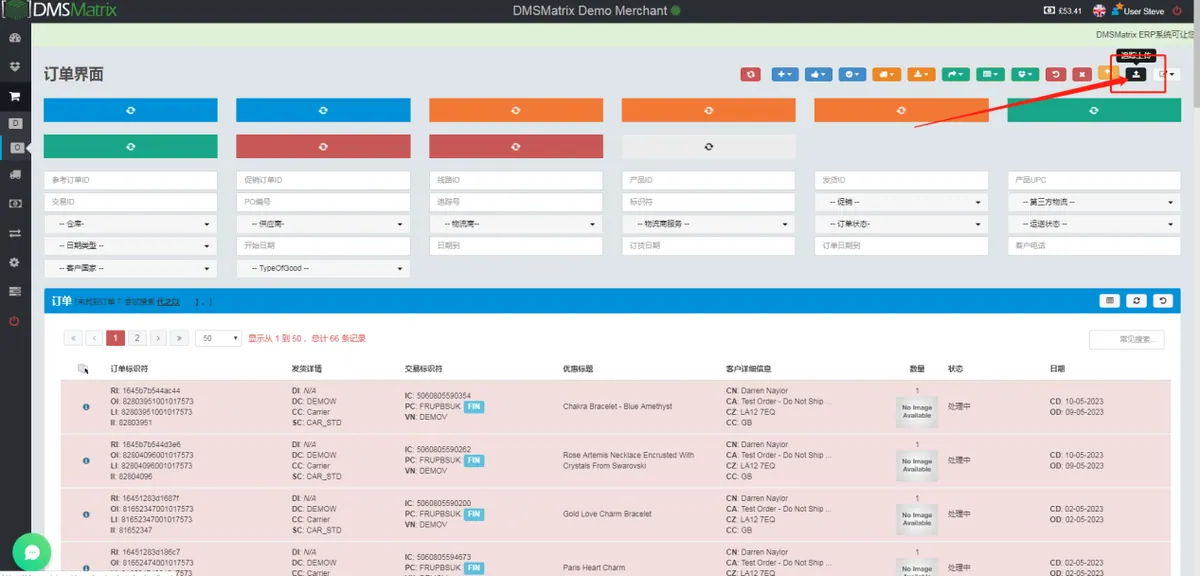Image resolution: width=1200 pixels, height=576 pixels.
Task: Open the truck delivery section in the sidebar
Action: (x=15, y=175)
